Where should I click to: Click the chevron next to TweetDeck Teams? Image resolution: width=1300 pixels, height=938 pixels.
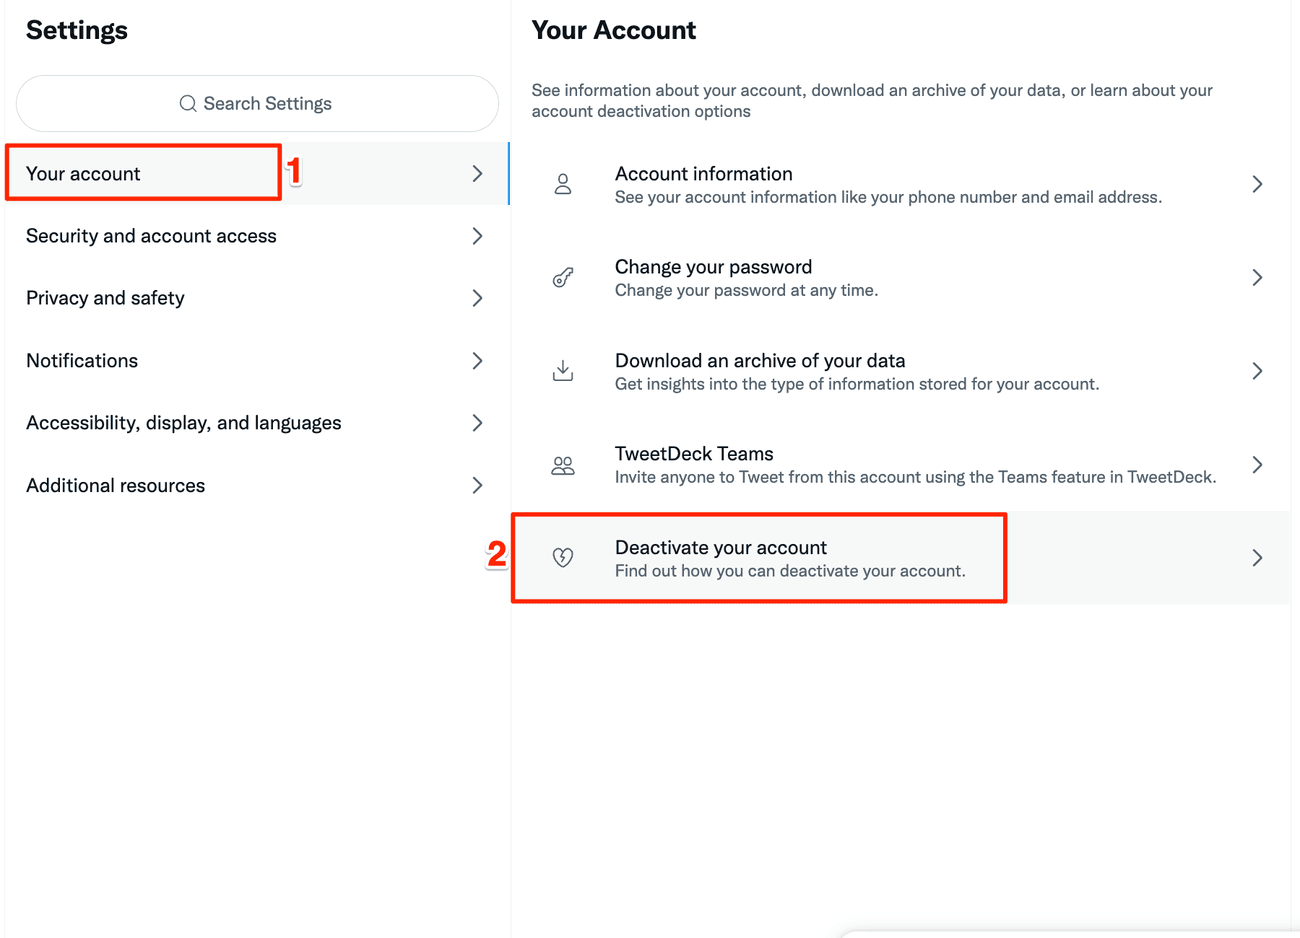pos(1257,465)
